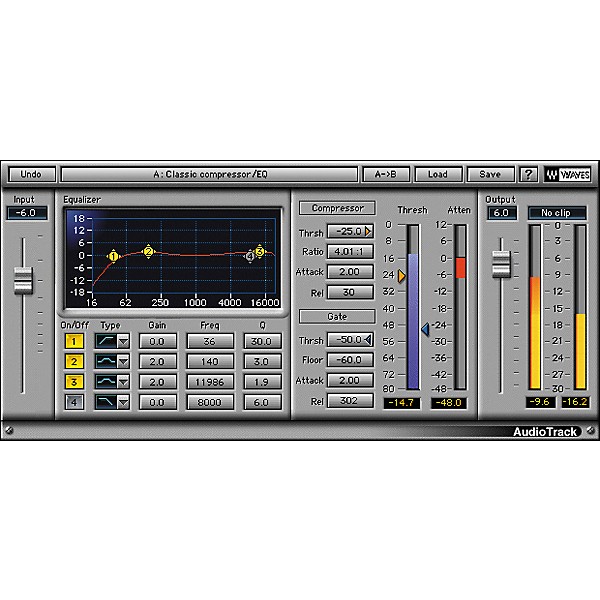This screenshot has height=600, width=600.
Task: Open band 4 filter type dropdown arrow
Action: coord(123,402)
